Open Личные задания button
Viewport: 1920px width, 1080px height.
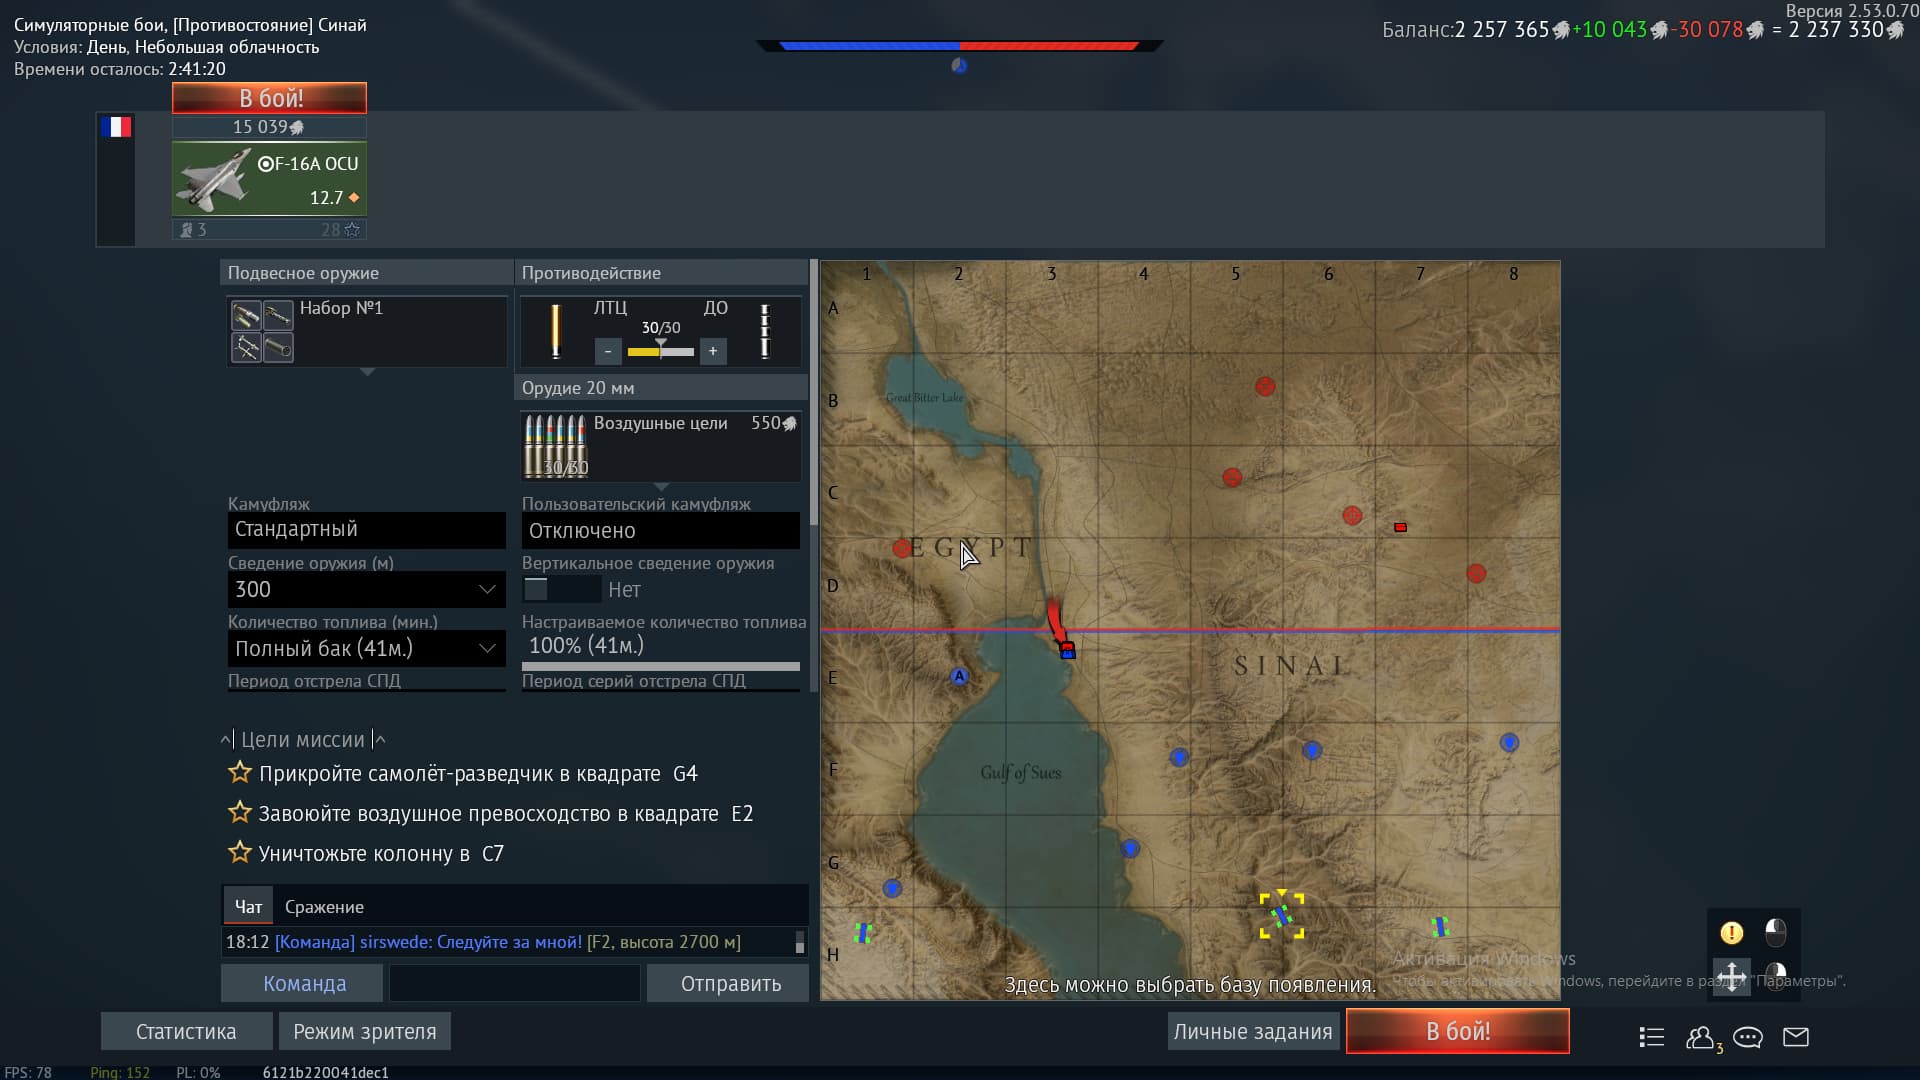(1252, 1031)
